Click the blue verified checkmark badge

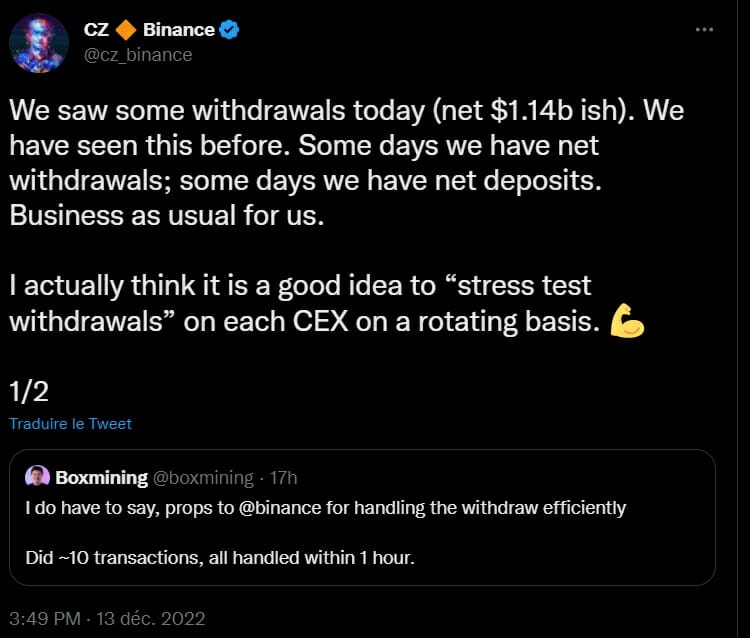tap(230, 30)
